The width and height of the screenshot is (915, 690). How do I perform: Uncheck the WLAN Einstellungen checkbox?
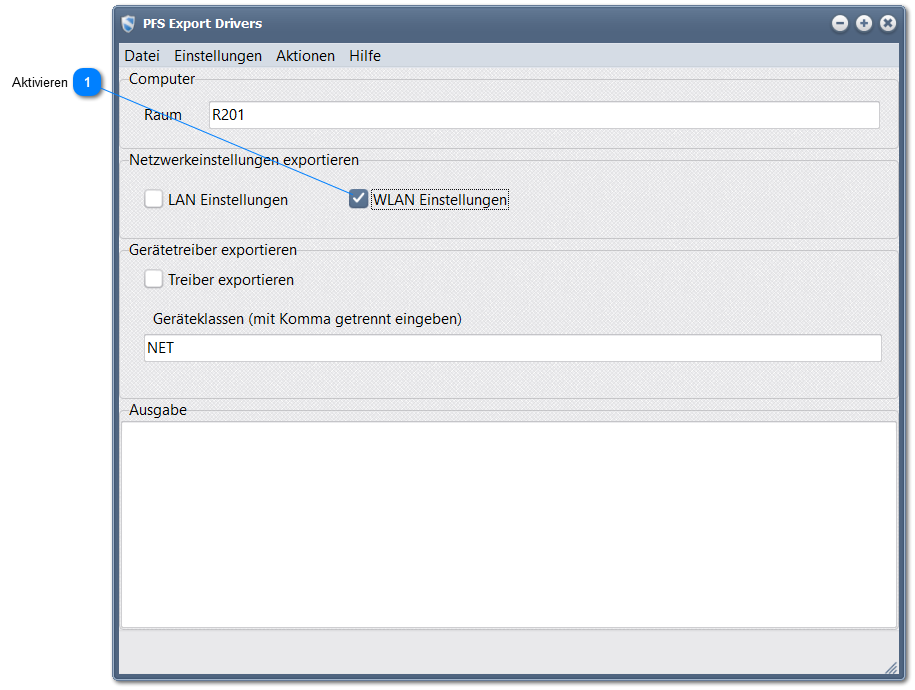358,200
